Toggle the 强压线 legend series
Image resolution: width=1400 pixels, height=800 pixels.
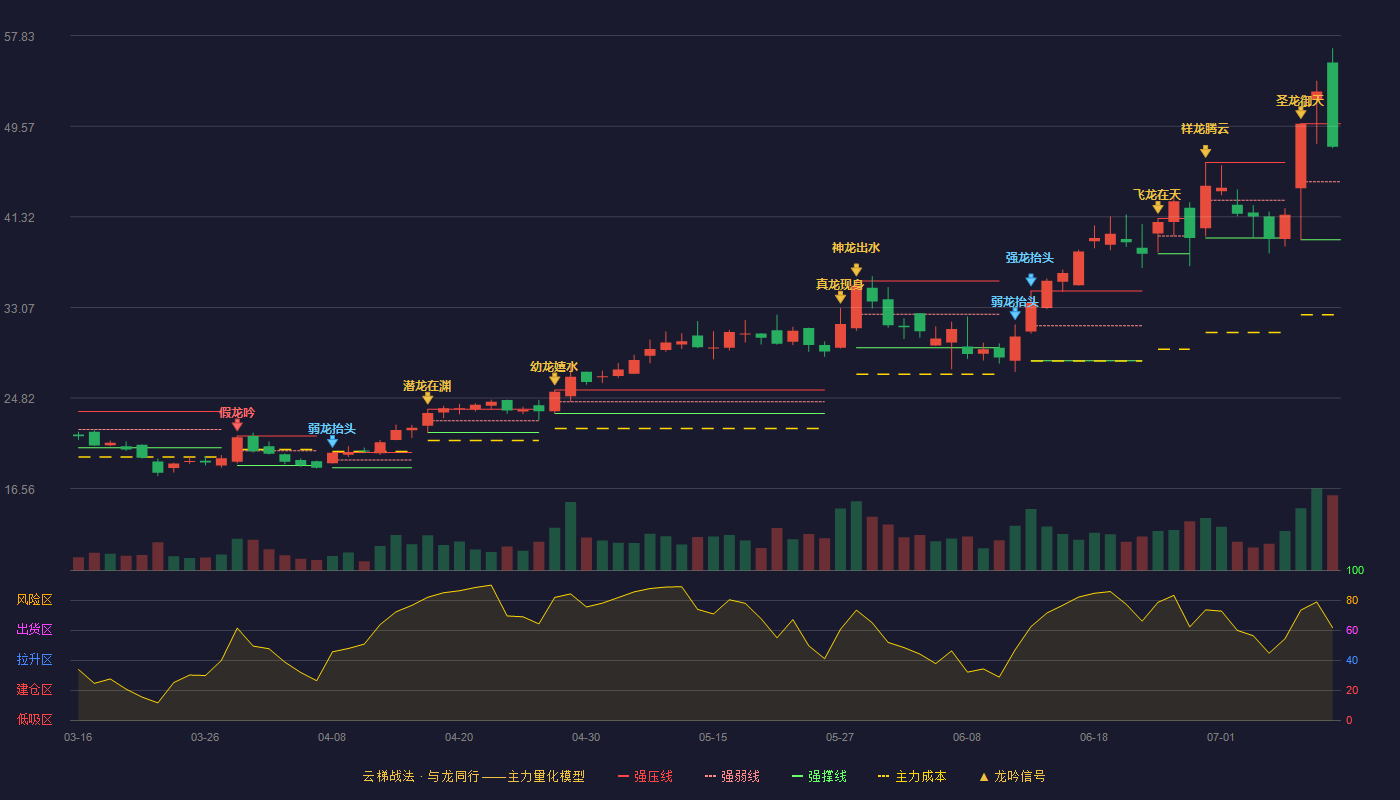[x=645, y=776]
